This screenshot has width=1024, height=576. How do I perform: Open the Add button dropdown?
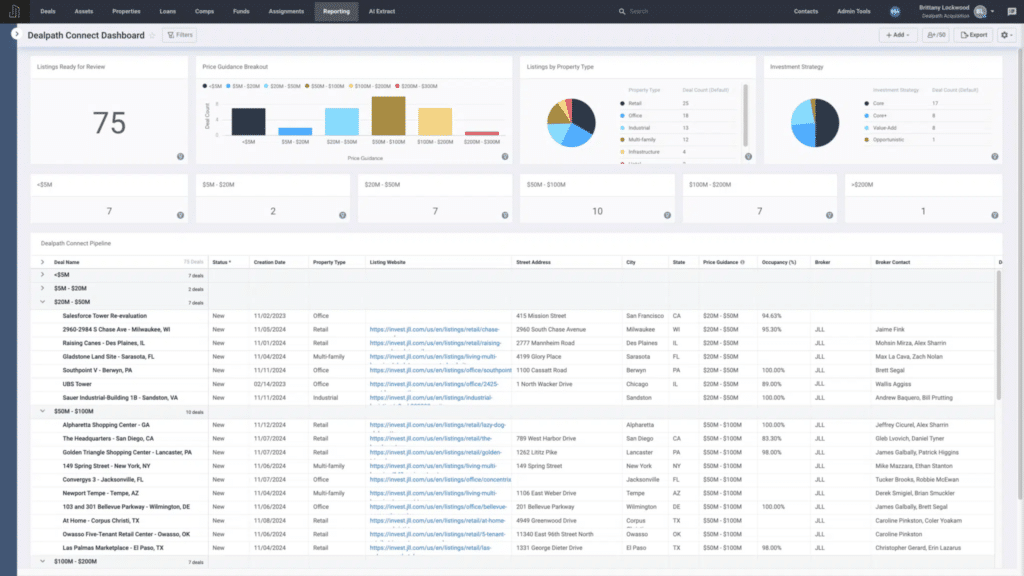coord(898,34)
